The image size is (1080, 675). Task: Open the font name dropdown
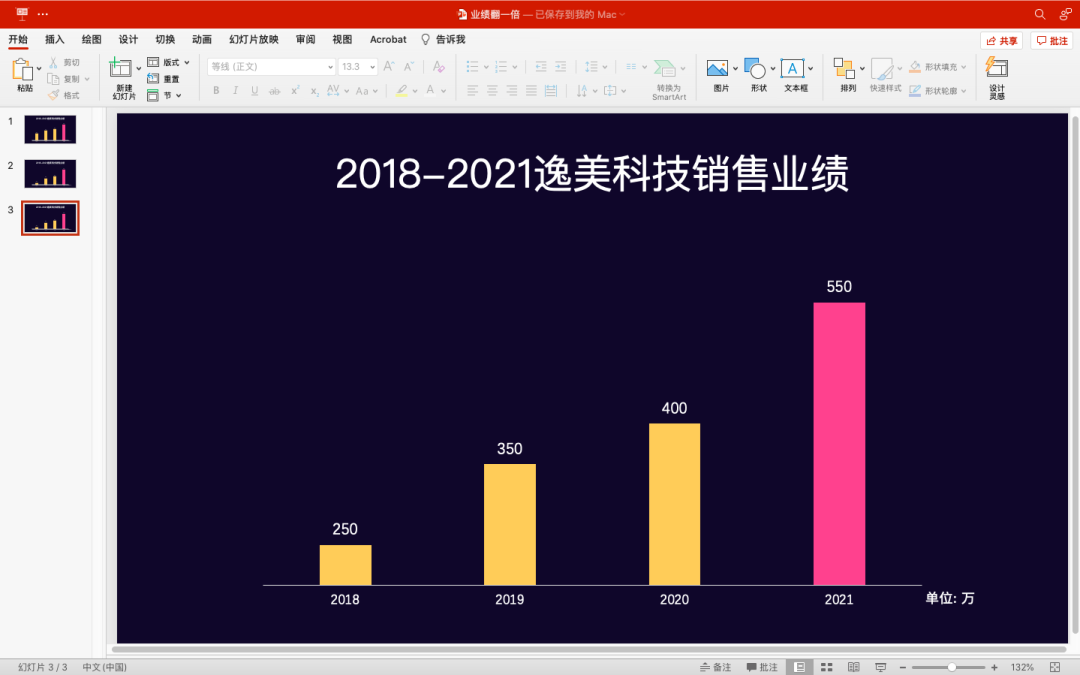tap(330, 66)
